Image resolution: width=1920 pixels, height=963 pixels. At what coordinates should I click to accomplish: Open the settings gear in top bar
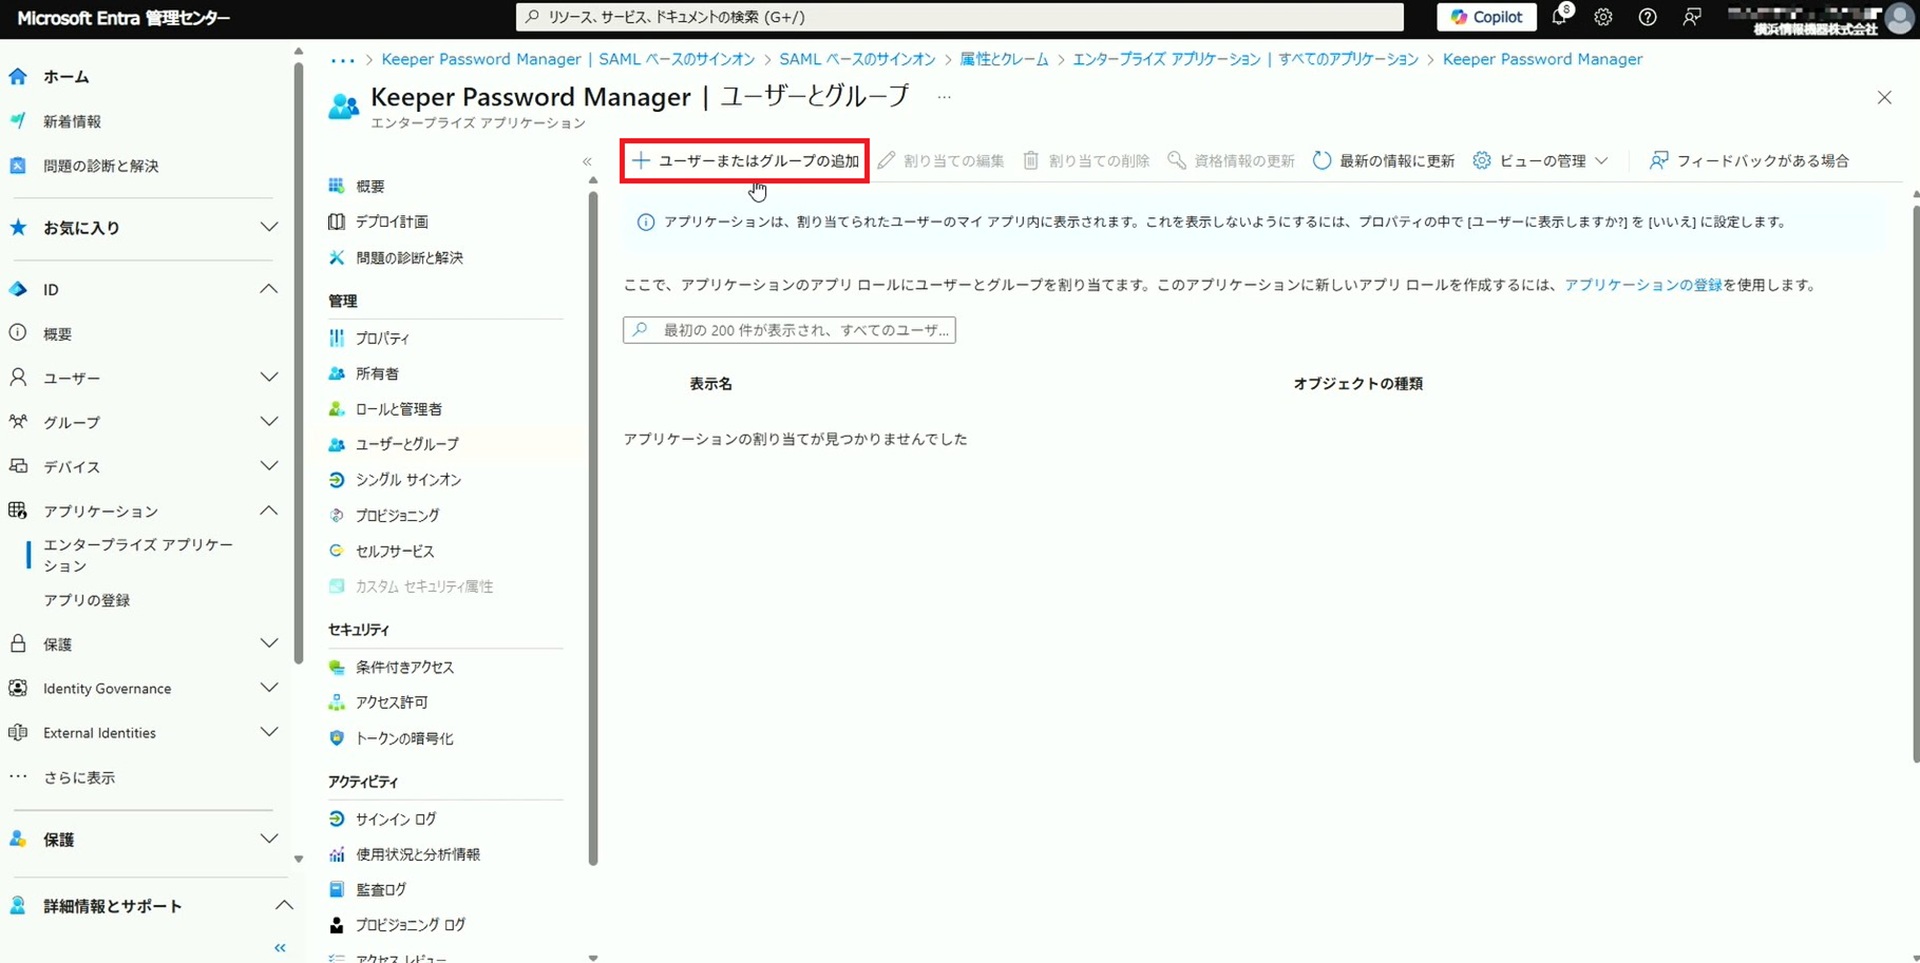click(x=1603, y=17)
